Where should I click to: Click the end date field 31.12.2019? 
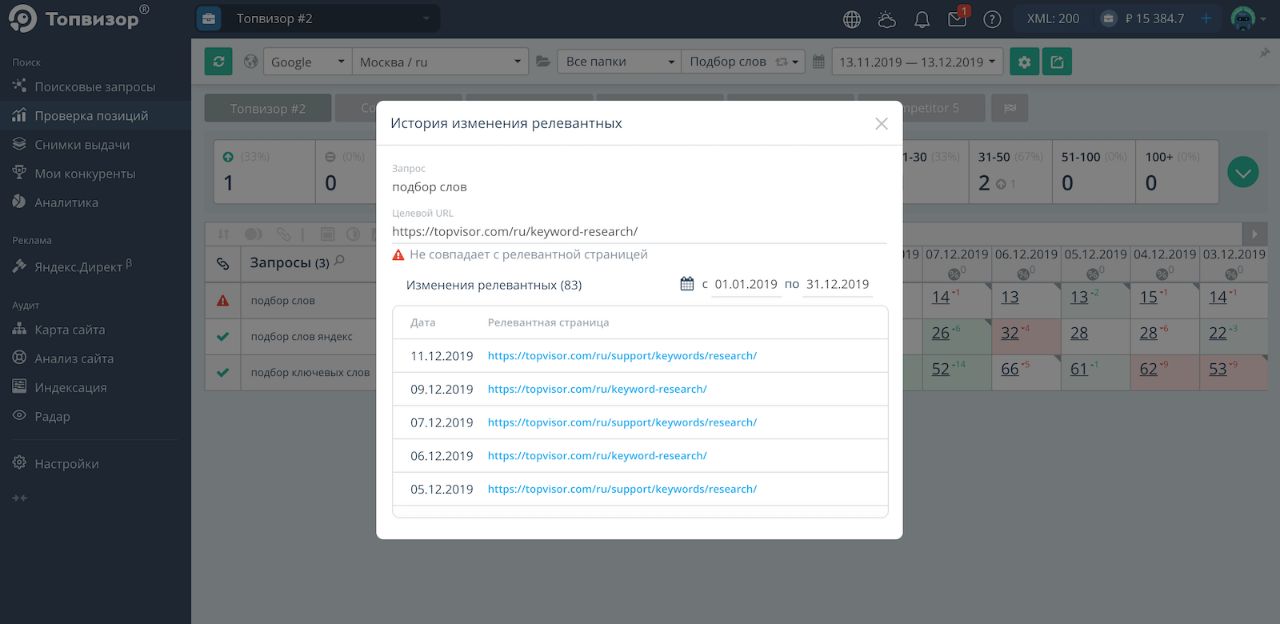[x=838, y=284]
